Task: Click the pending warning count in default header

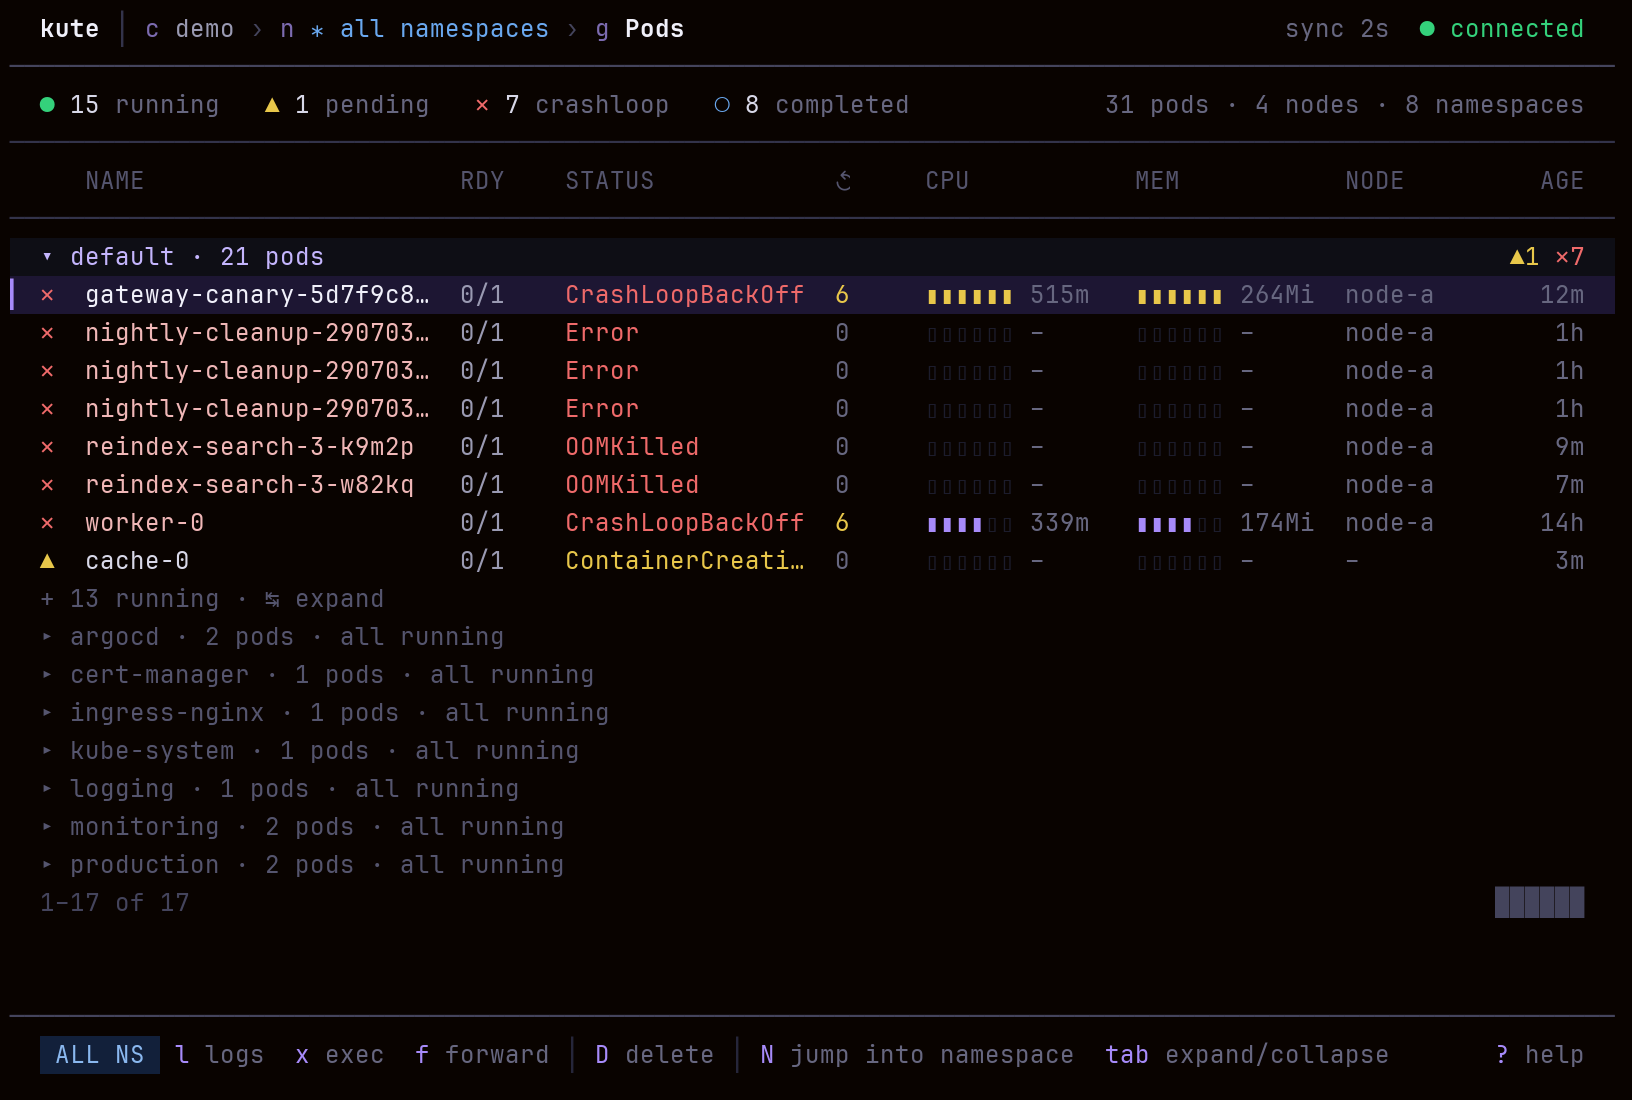Action: click(x=1524, y=257)
